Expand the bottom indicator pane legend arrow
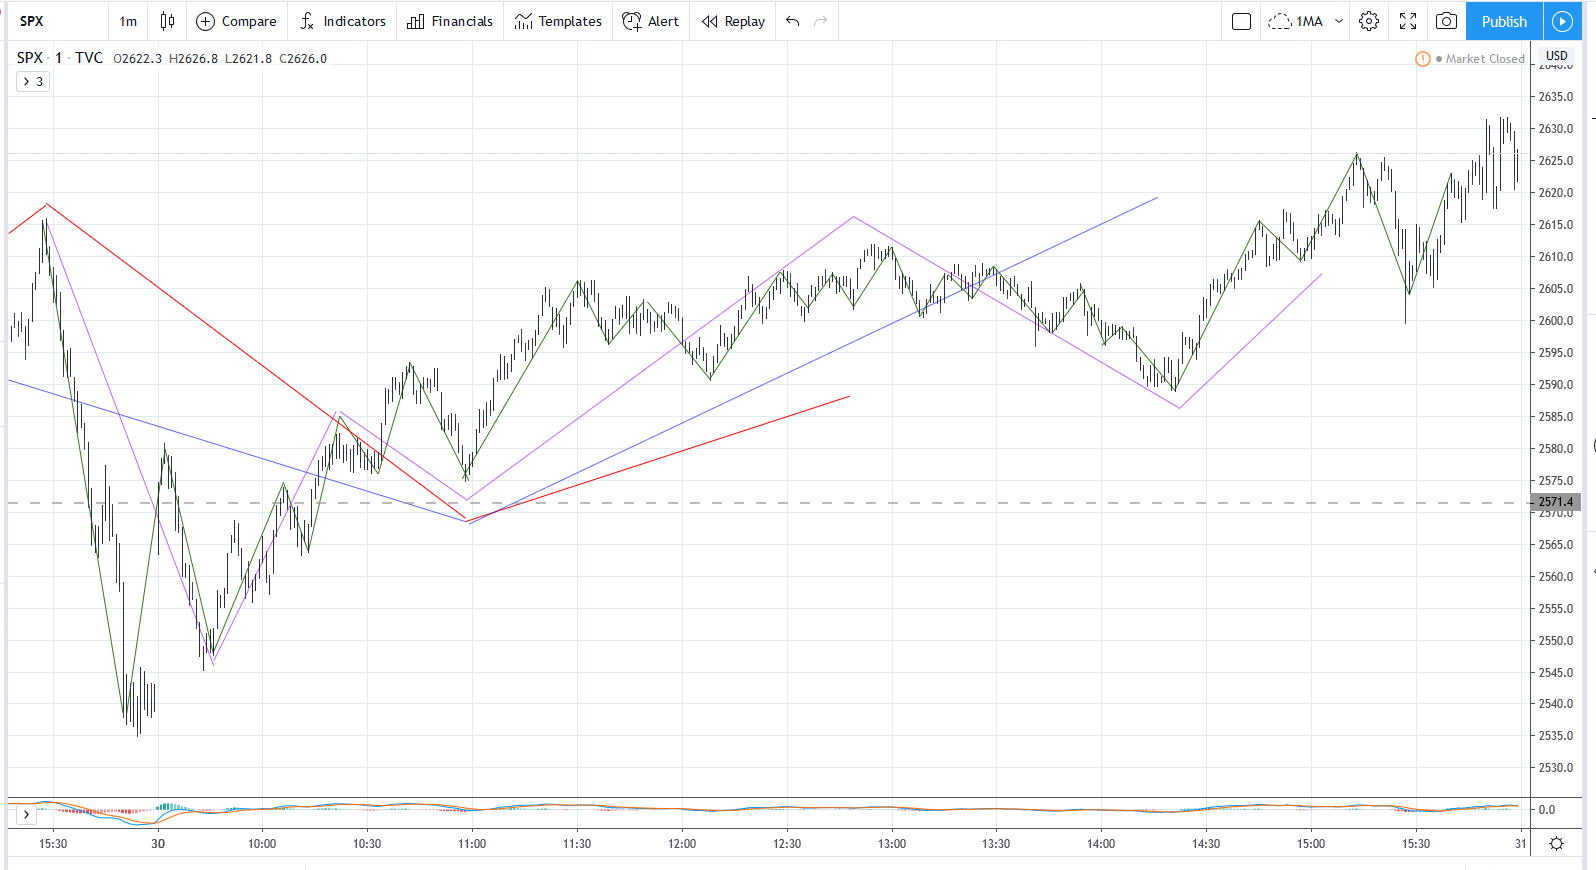 tap(26, 815)
